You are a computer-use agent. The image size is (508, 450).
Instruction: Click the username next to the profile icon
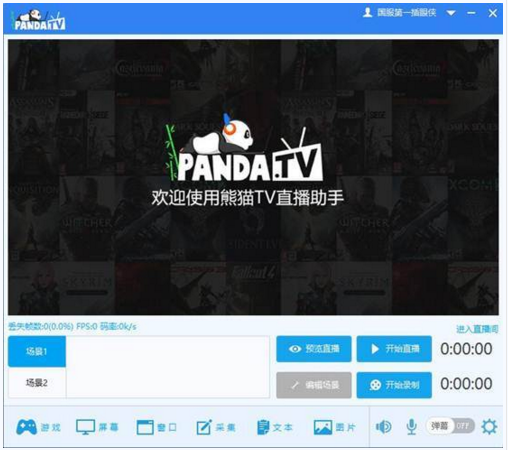pos(406,13)
